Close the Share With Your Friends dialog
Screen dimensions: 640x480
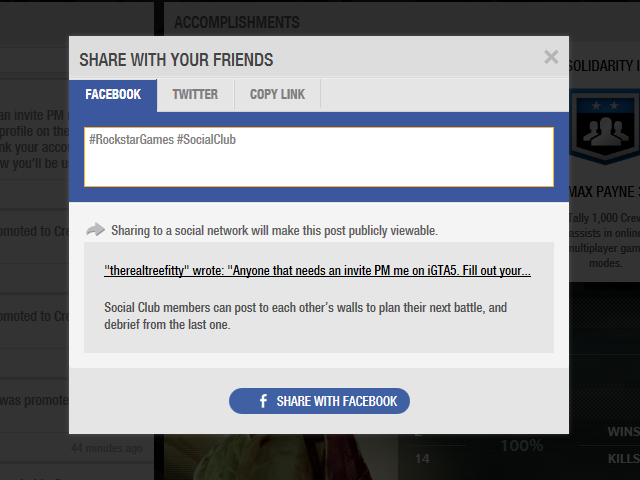point(551,57)
